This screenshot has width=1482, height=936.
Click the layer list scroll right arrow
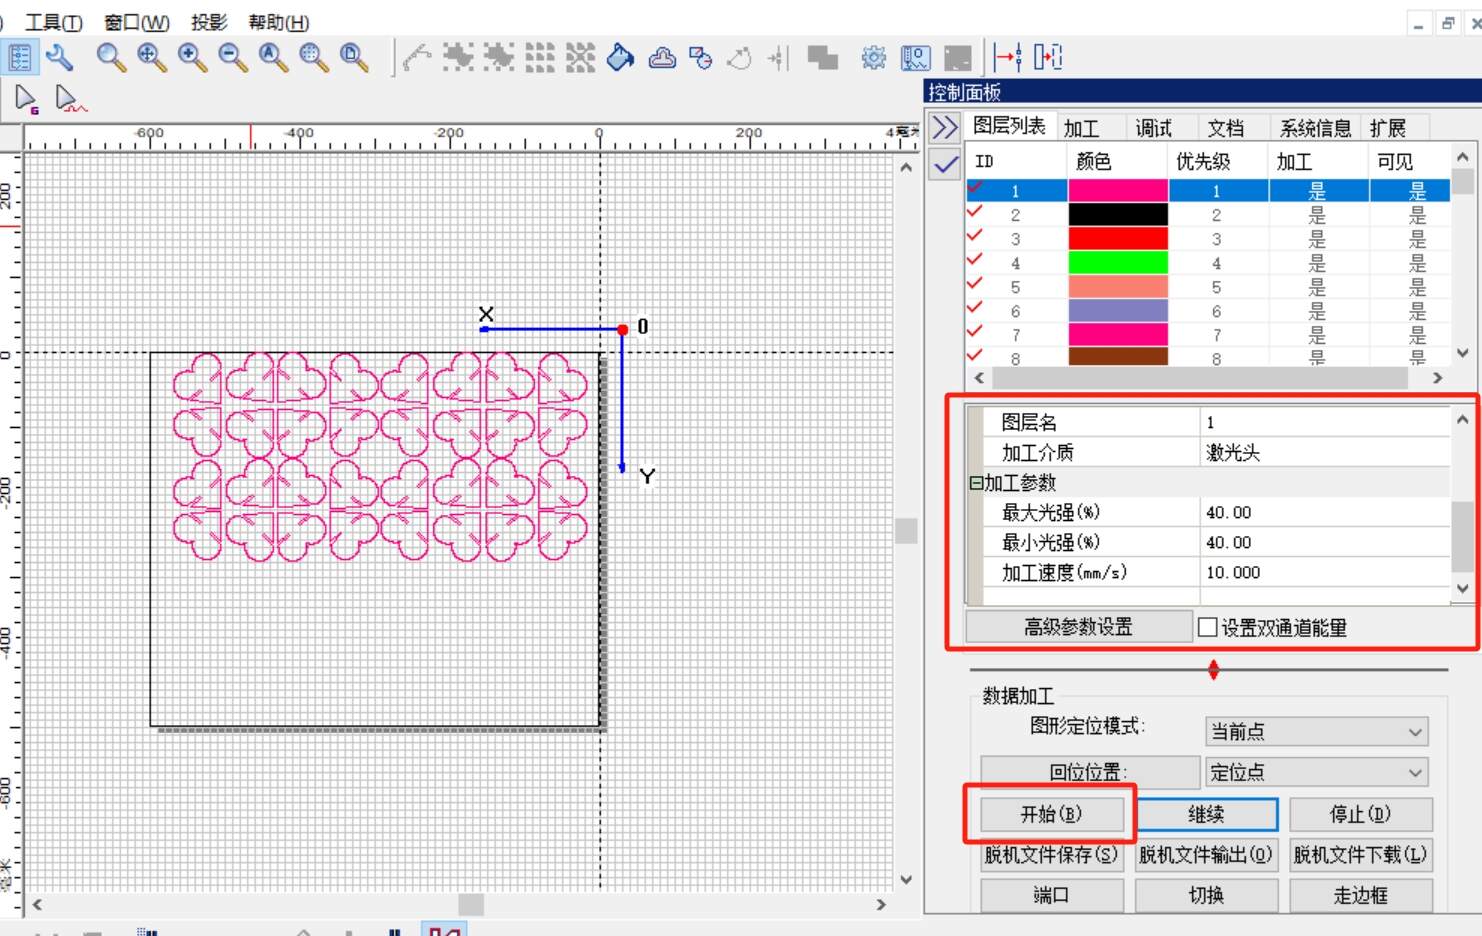[x=1437, y=378]
